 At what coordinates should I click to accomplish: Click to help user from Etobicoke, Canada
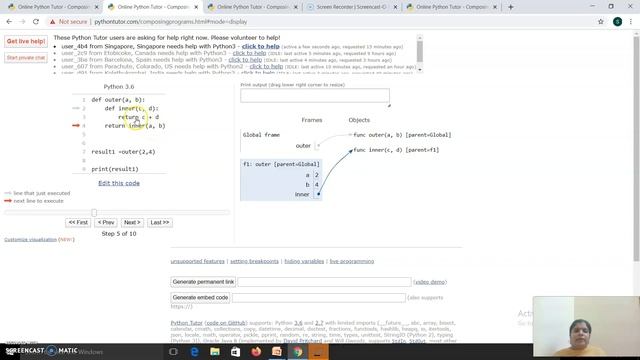tap(249, 53)
